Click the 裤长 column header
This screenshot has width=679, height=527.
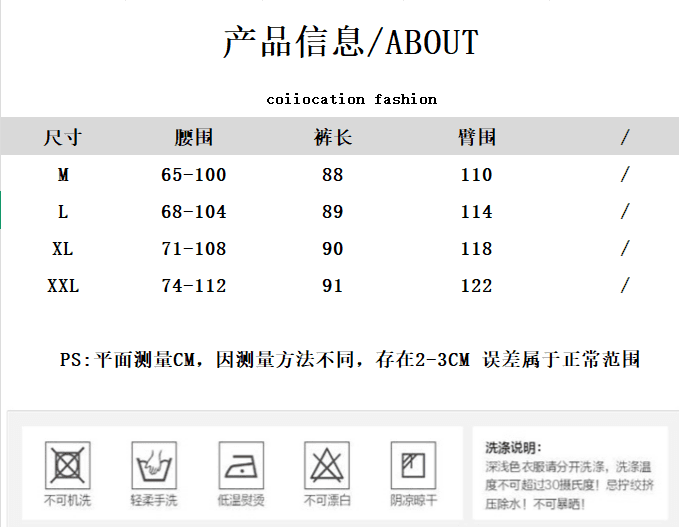click(333, 138)
